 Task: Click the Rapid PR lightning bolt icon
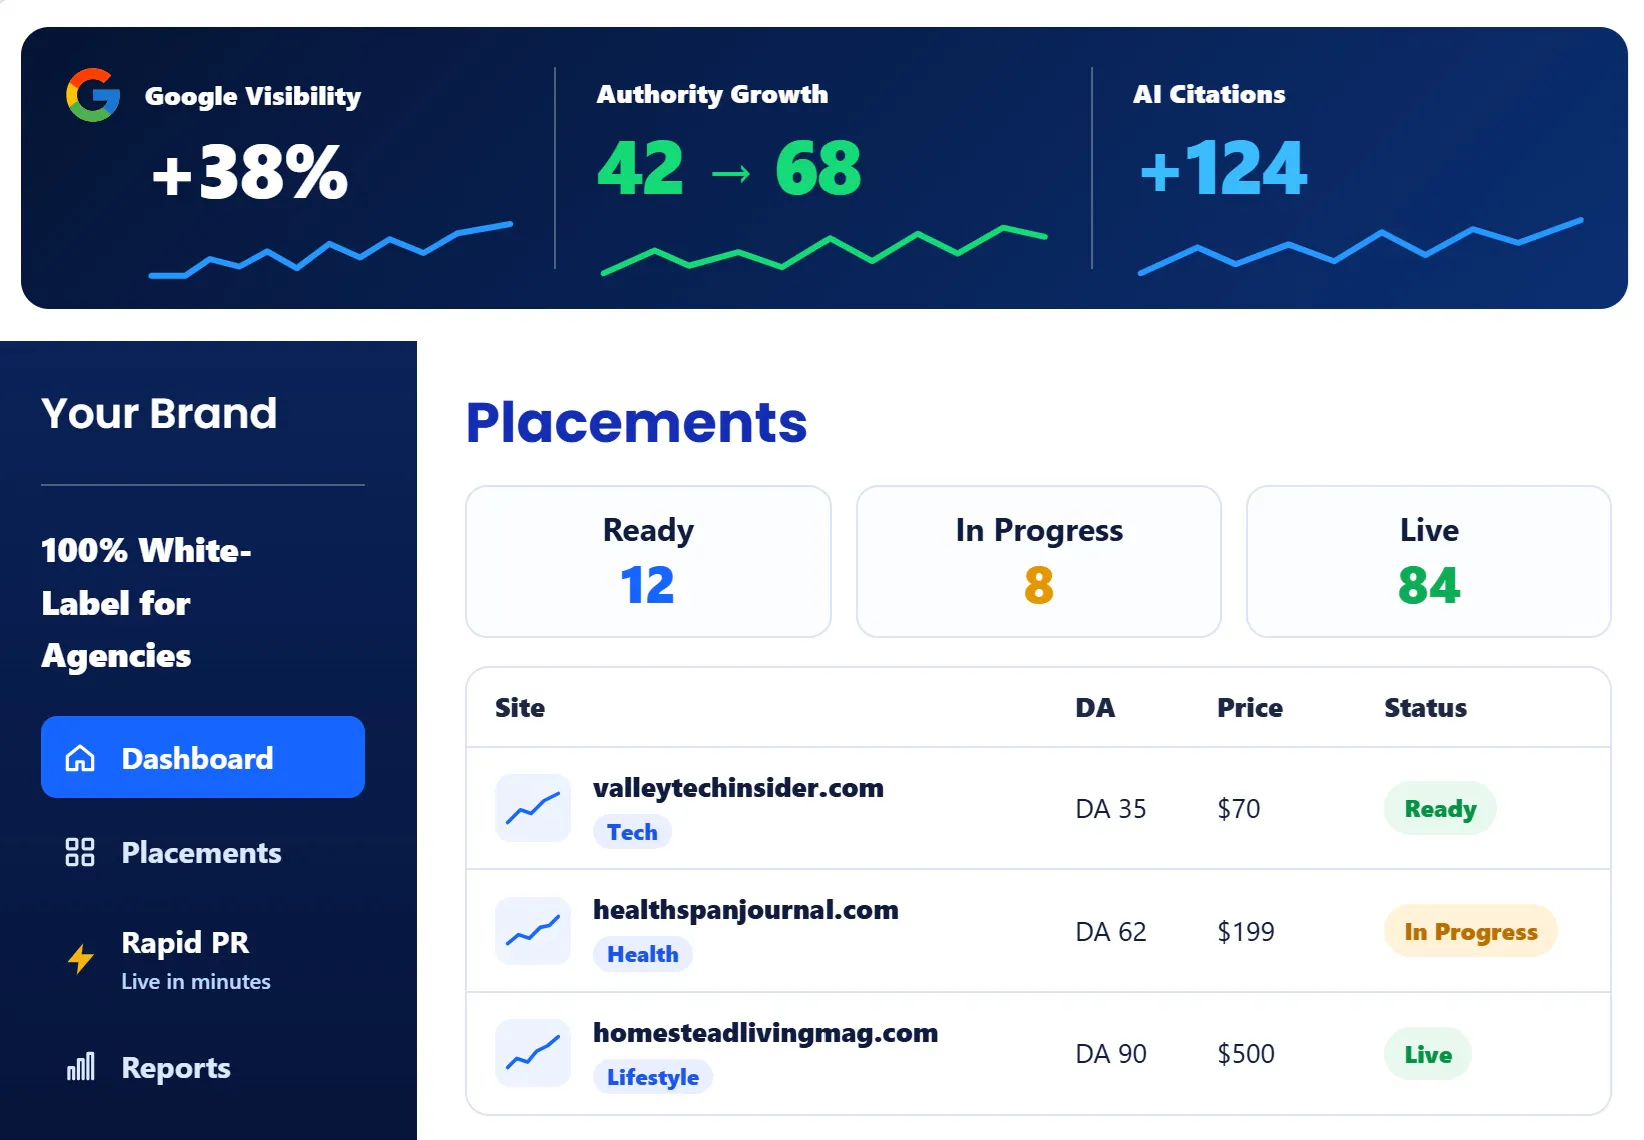tap(81, 958)
